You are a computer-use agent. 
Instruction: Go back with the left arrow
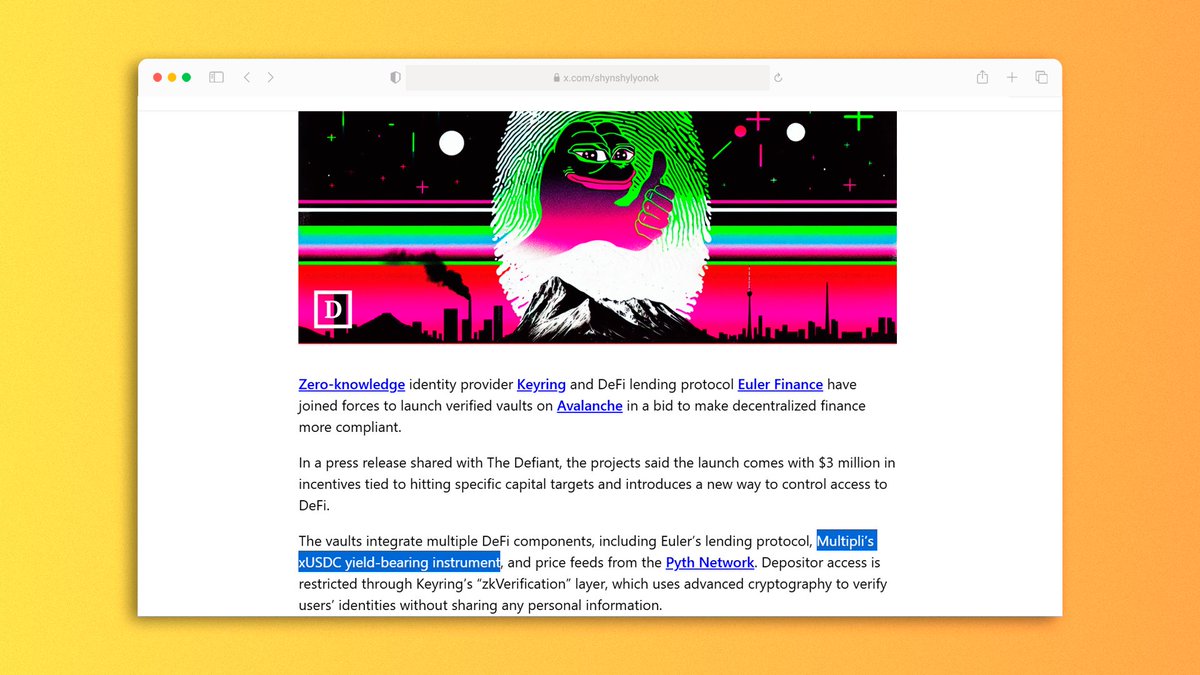[x=246, y=77]
